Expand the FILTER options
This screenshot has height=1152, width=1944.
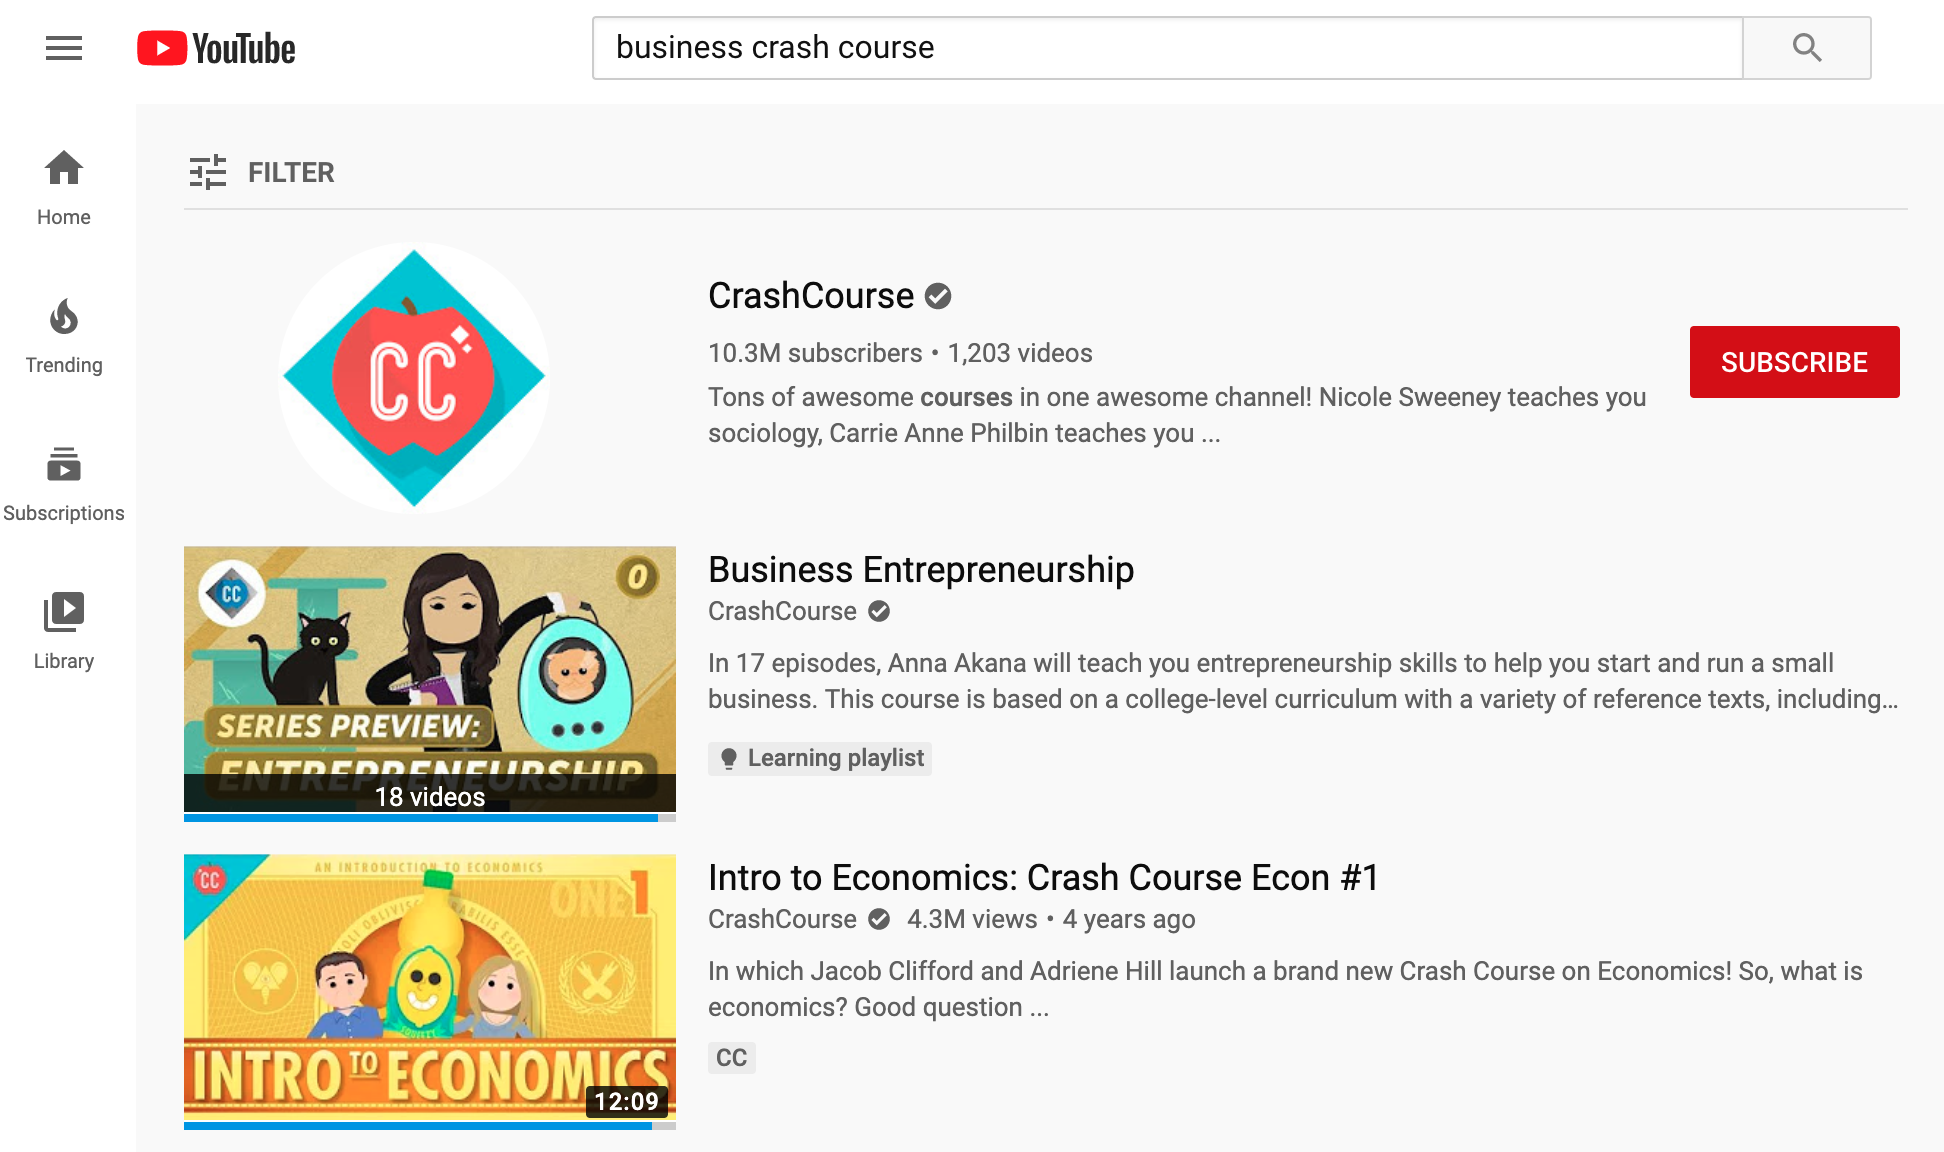[262, 172]
